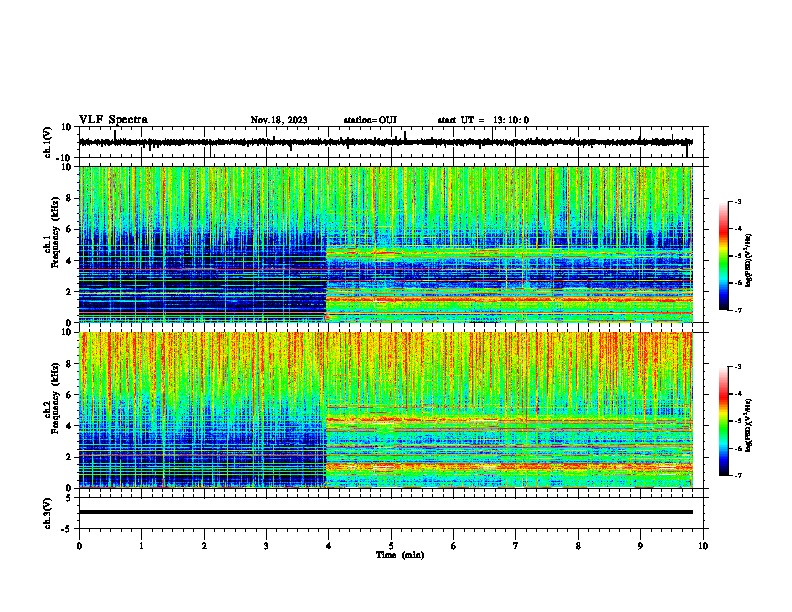Image resolution: width=792 pixels, height=612 pixels.
Task: Click the "start UT = 13:10:0" text
Action: click(x=483, y=120)
